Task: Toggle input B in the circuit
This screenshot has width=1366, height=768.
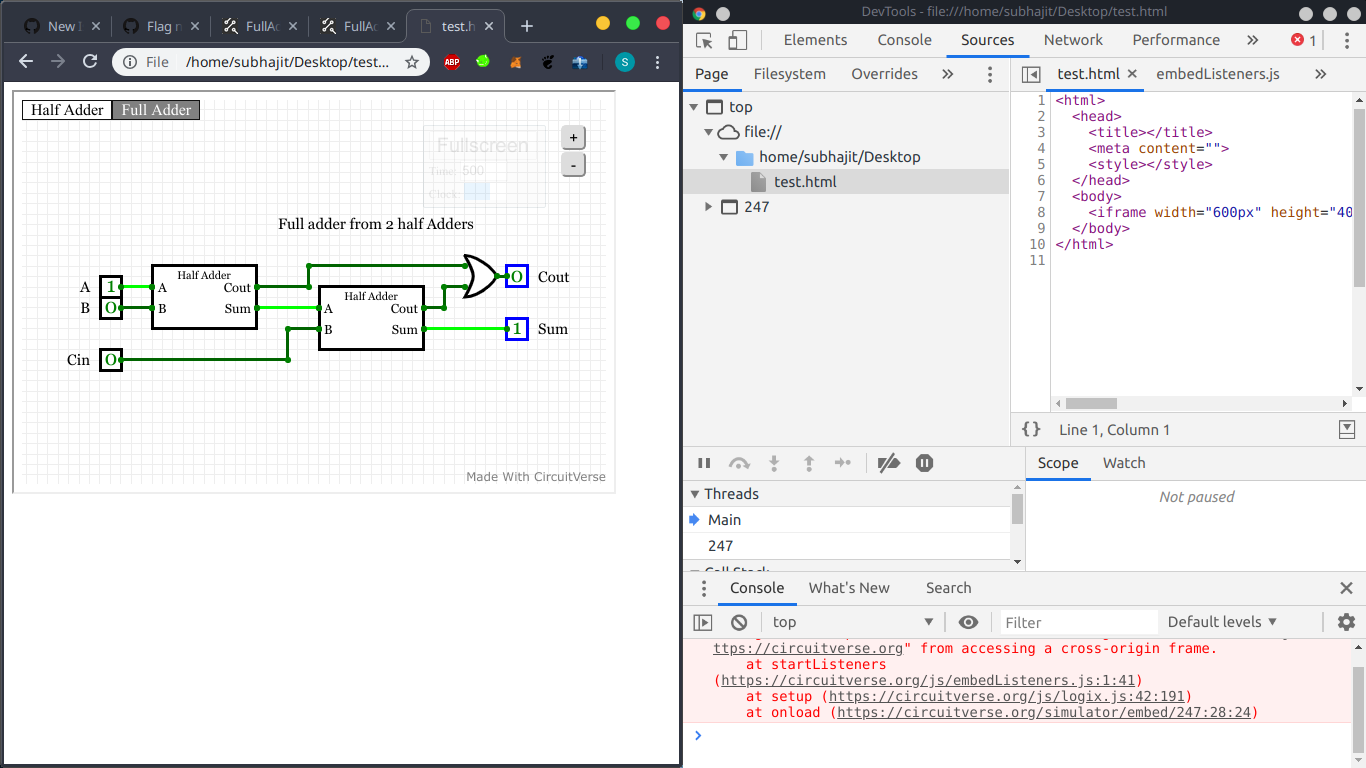Action: point(111,308)
